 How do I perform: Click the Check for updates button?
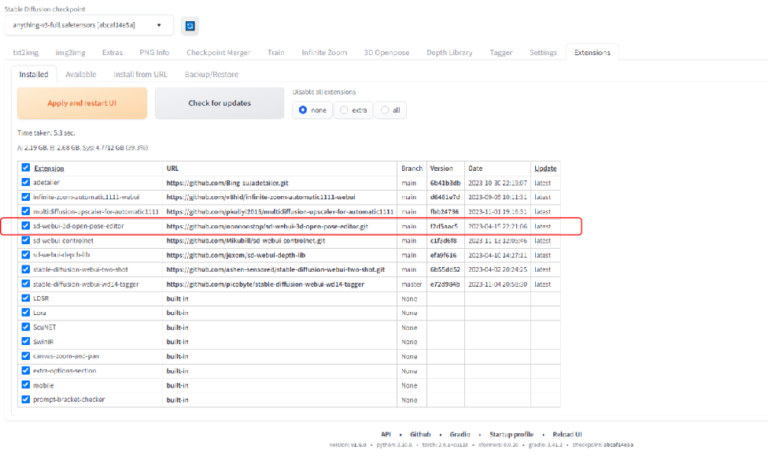coord(219,102)
